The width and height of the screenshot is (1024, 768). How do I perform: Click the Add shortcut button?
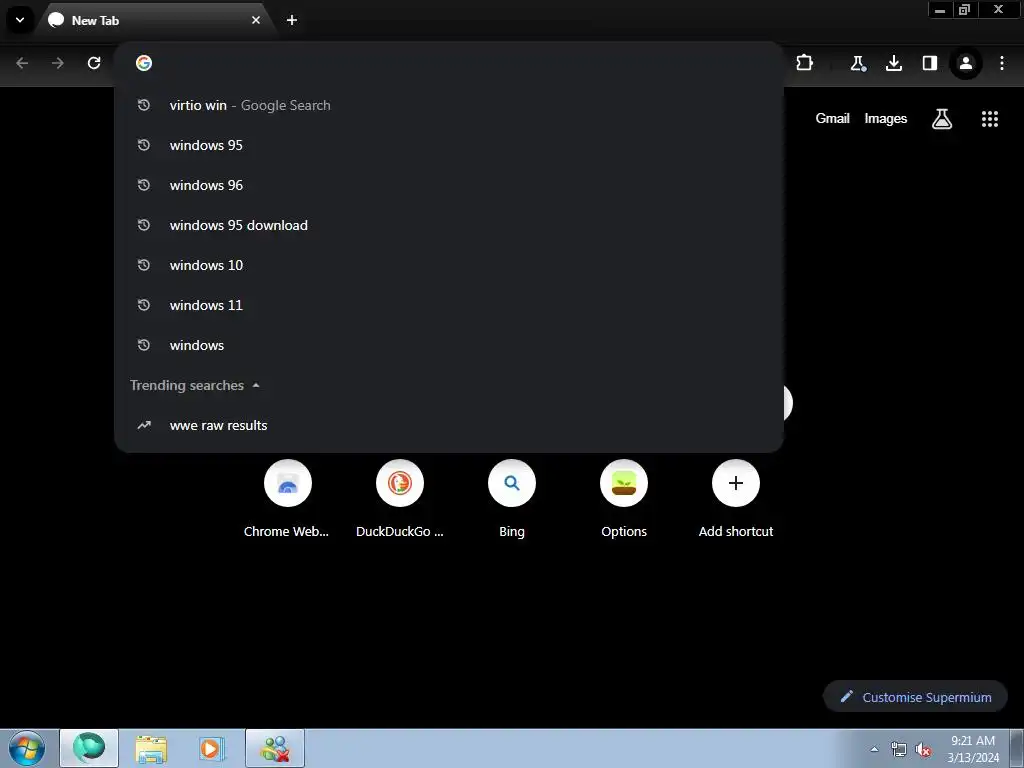(735, 500)
